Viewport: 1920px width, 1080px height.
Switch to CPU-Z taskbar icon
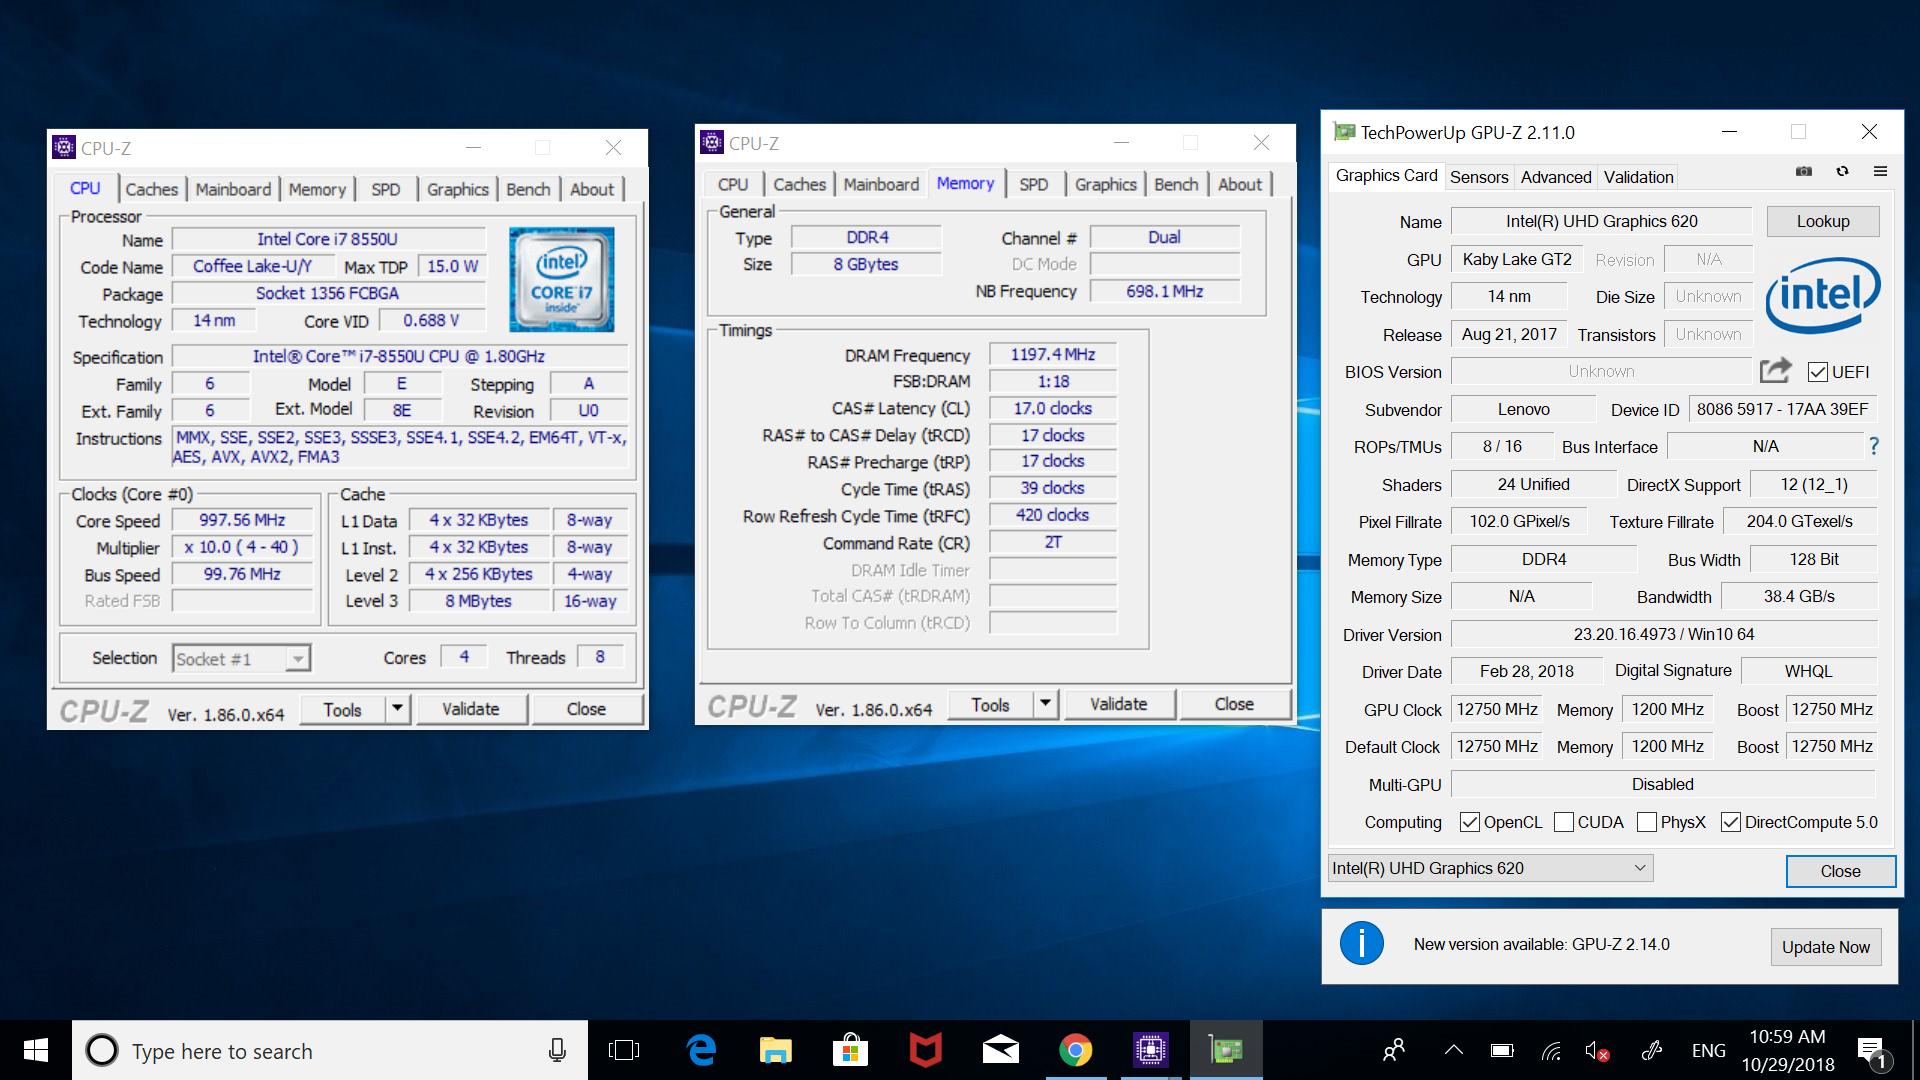1150,1050
